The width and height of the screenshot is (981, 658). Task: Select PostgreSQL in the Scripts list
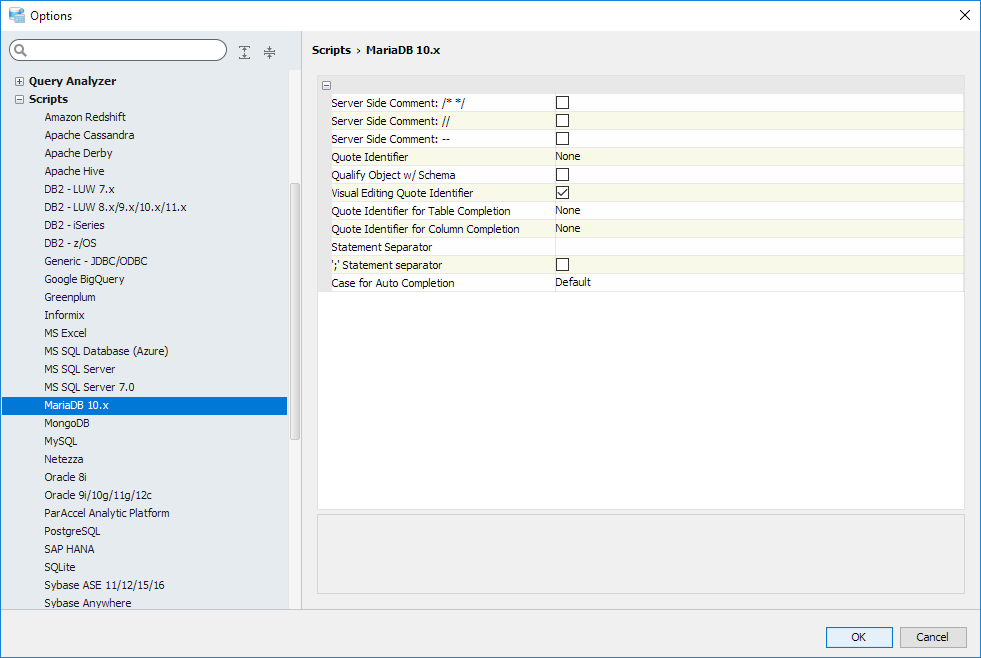click(72, 531)
